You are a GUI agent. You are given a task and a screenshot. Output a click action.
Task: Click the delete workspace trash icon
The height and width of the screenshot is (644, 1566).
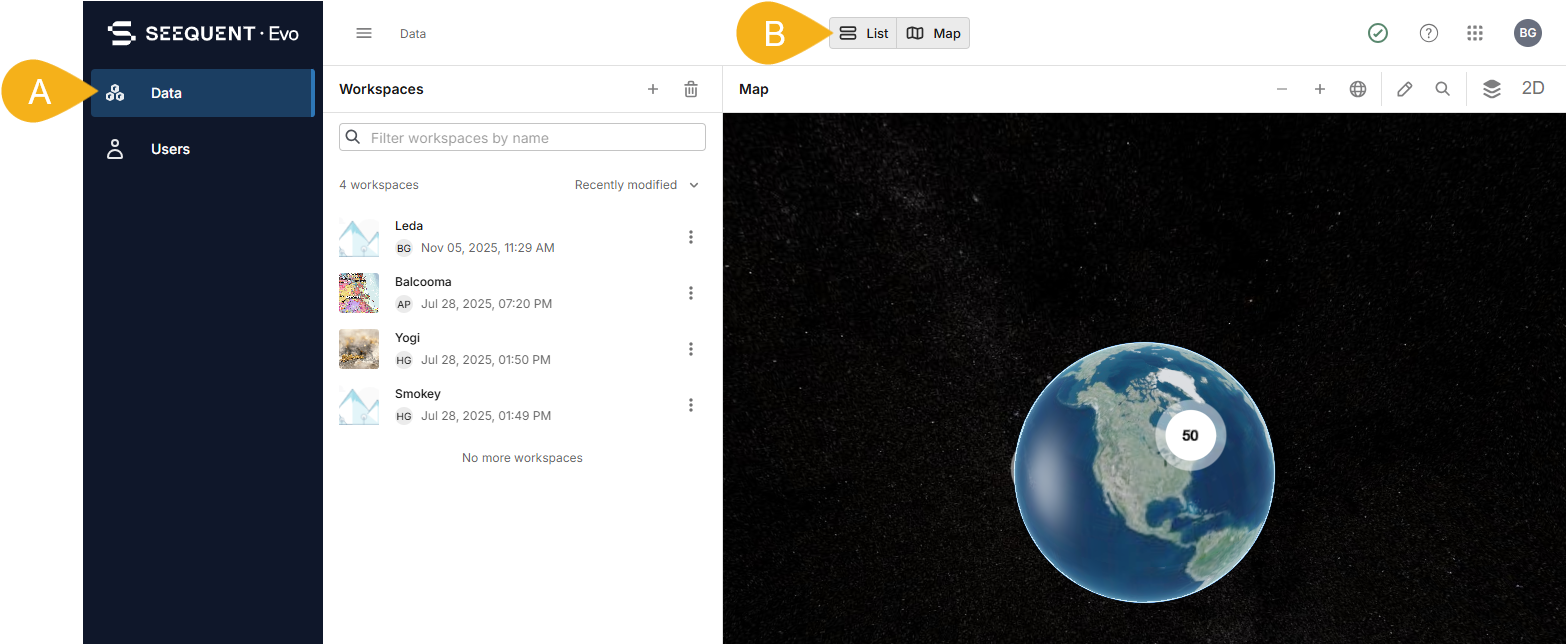tap(691, 89)
